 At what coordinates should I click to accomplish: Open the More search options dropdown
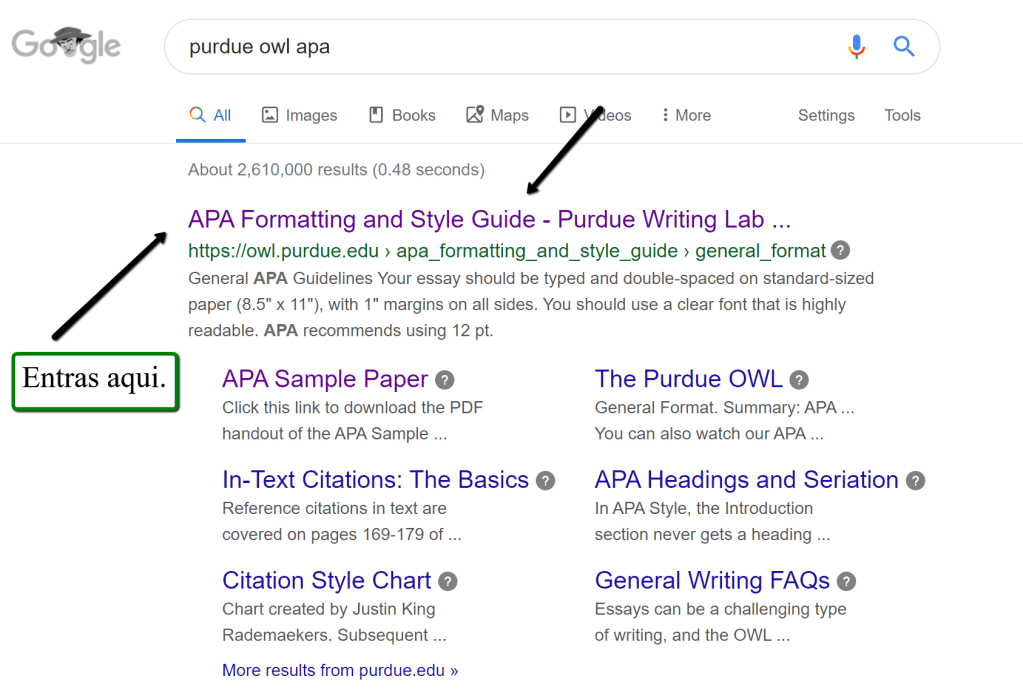[x=686, y=115]
